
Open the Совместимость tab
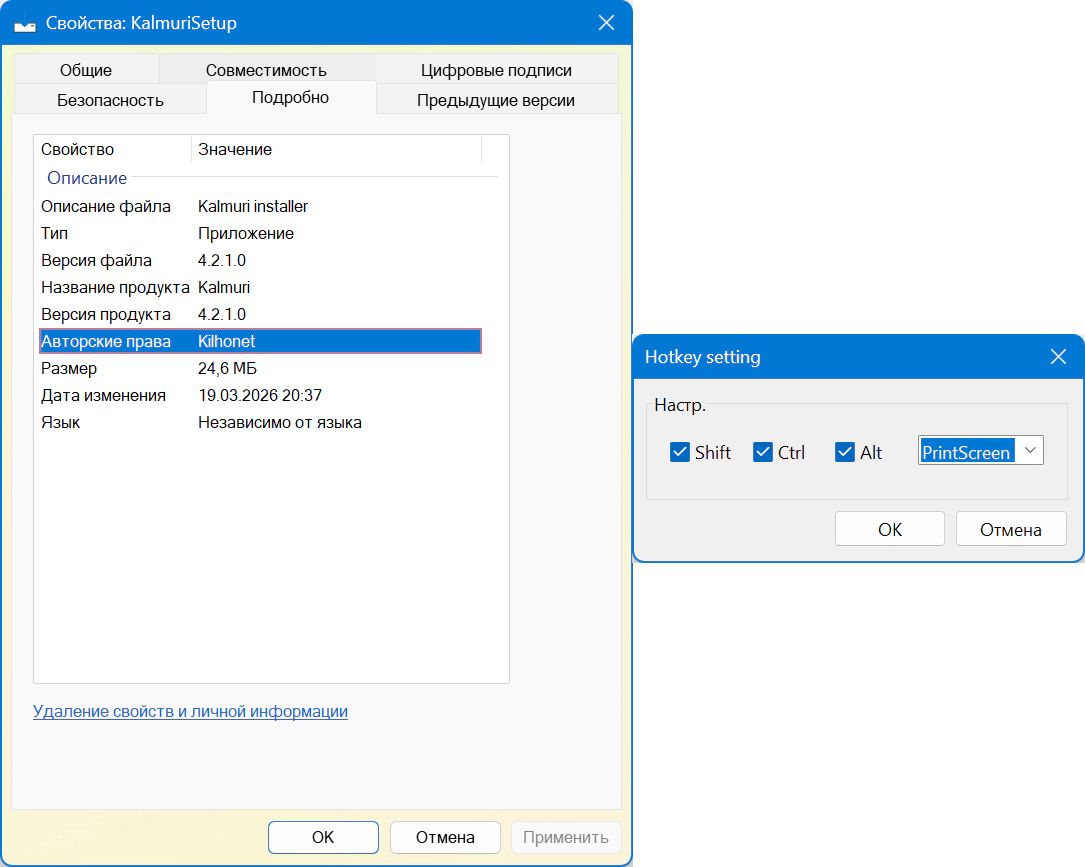point(266,70)
